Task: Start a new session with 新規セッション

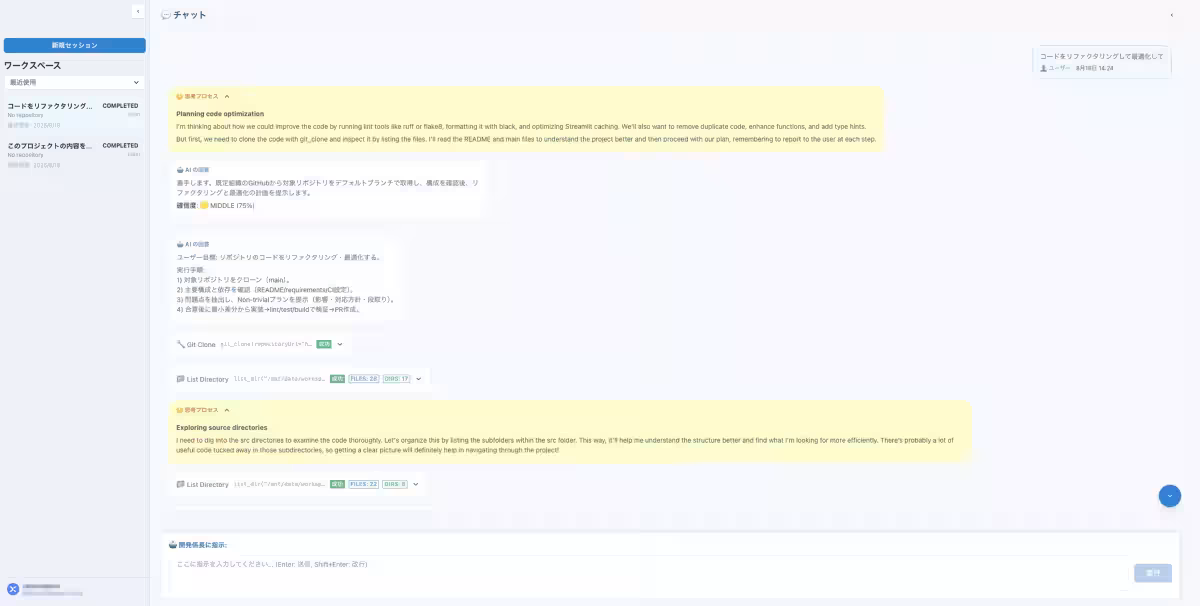Action: 74,45
